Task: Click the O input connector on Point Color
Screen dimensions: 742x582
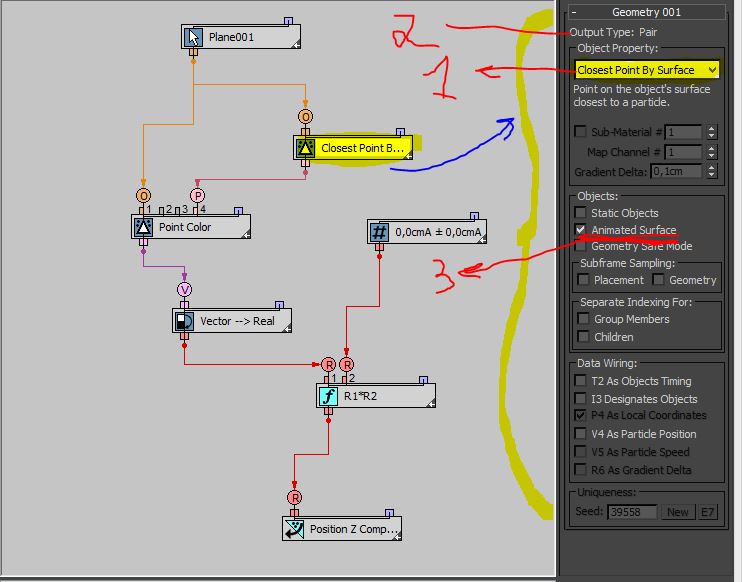Action: pyautogui.click(x=144, y=195)
